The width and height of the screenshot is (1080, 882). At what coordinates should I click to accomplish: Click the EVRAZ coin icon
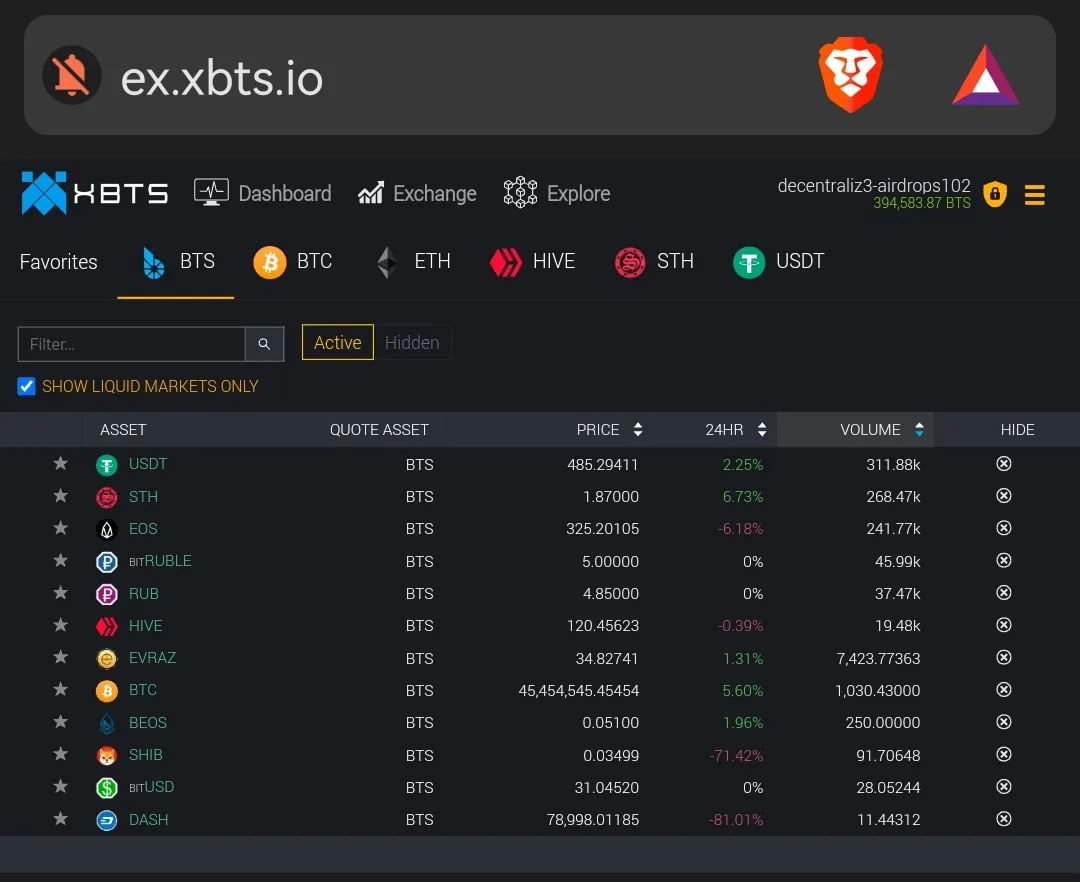(107, 659)
